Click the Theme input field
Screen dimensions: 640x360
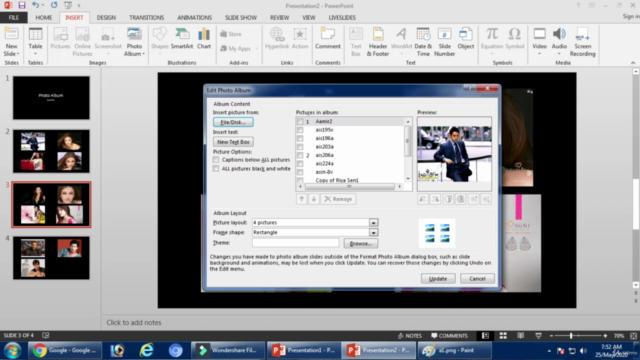295,242
